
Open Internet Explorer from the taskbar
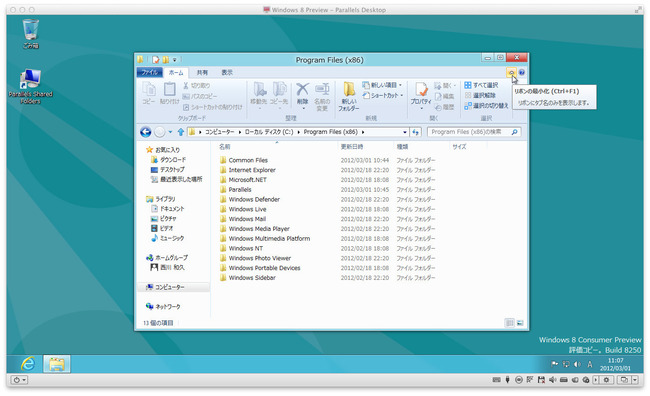pos(28,364)
